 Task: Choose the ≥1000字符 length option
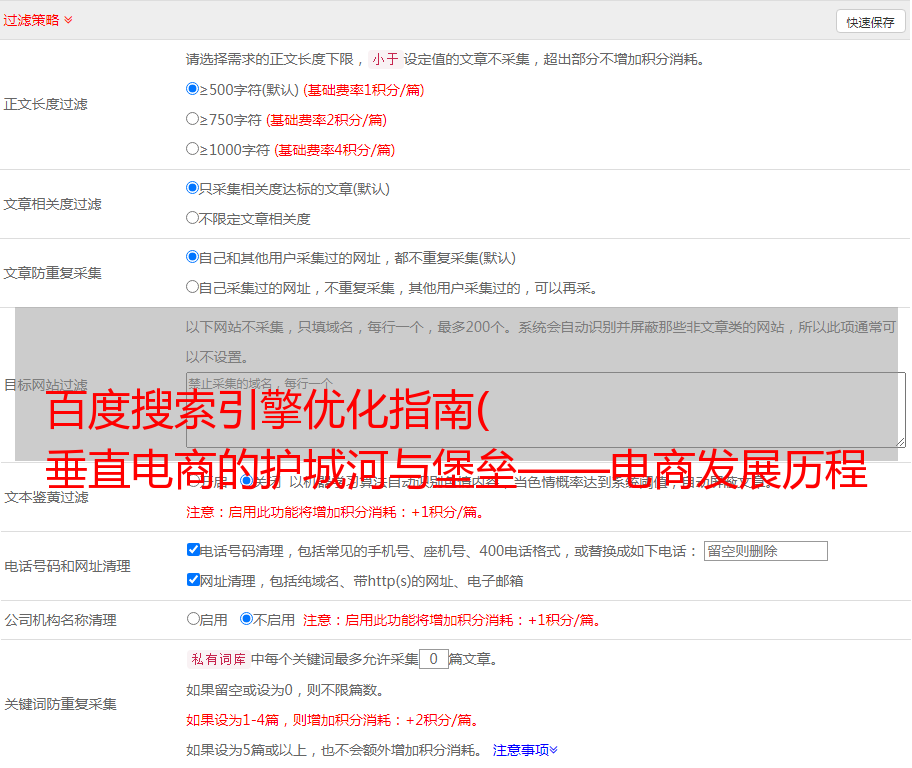tap(193, 149)
